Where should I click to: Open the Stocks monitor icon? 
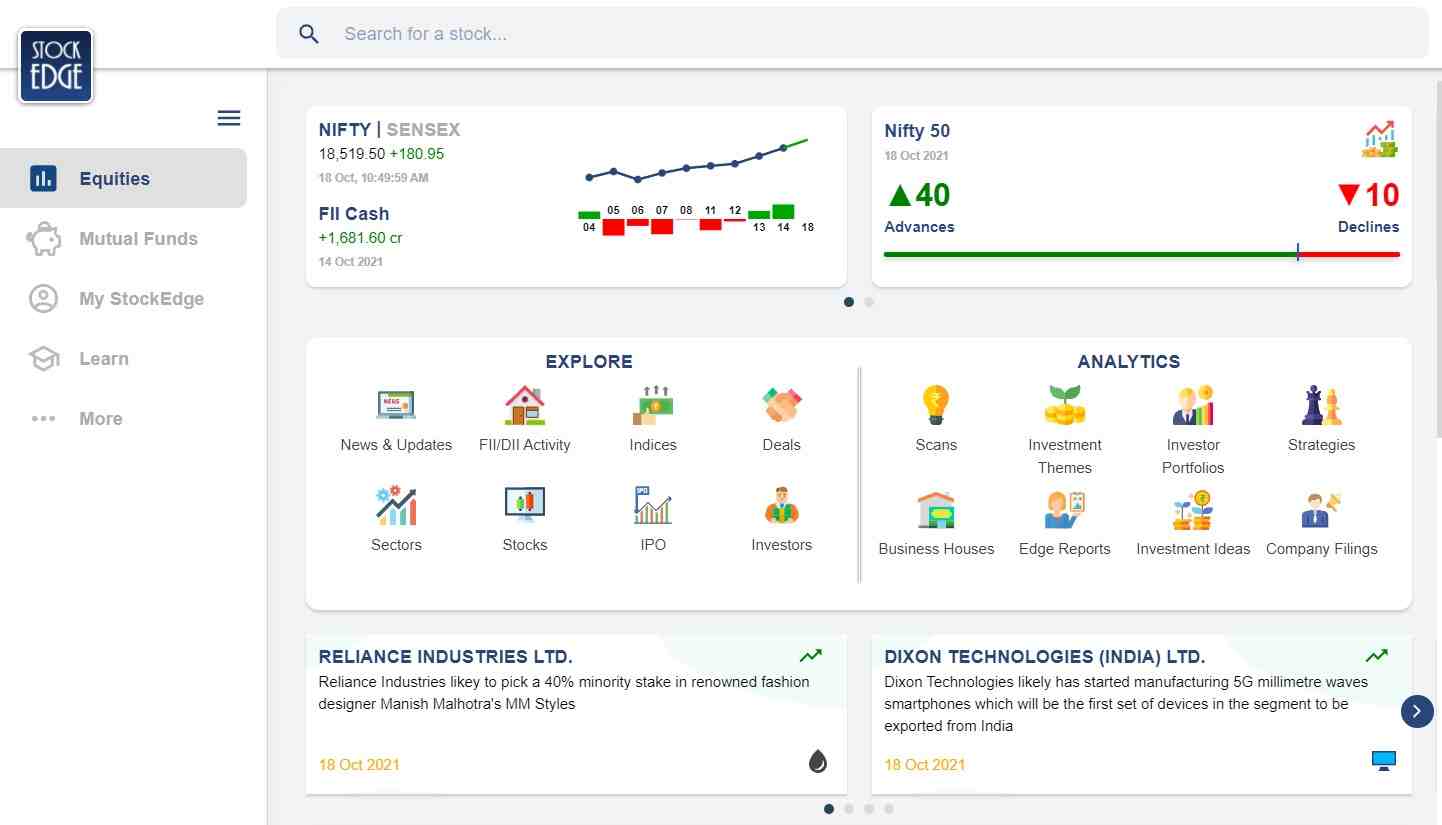tap(525, 505)
